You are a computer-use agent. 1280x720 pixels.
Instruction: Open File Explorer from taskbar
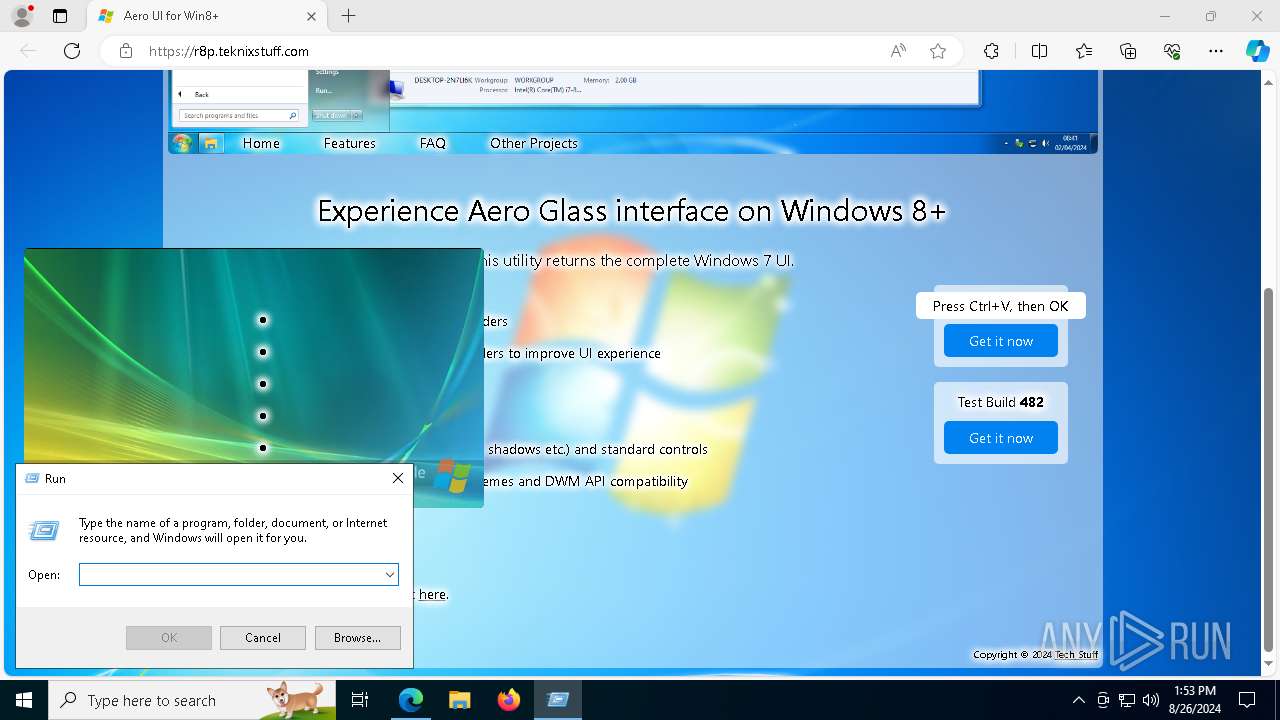[459, 700]
